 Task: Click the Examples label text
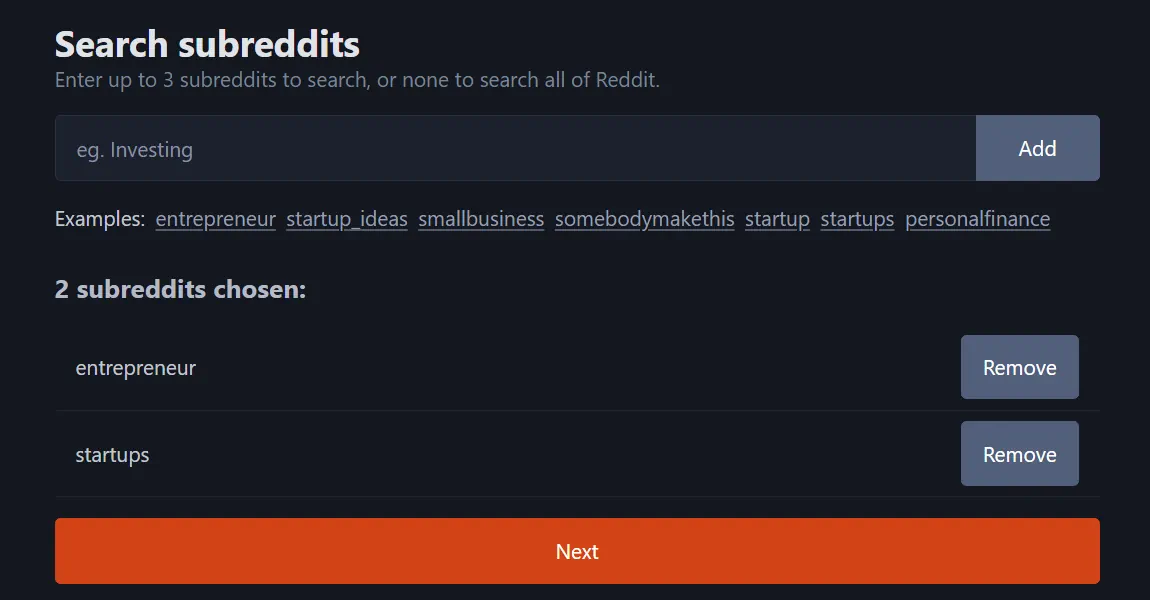(x=100, y=219)
